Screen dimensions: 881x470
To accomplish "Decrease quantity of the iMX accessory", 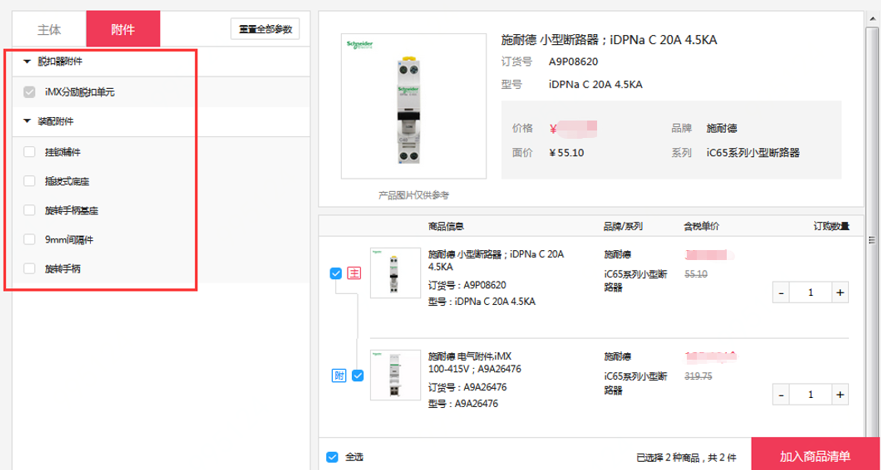I will point(781,394).
